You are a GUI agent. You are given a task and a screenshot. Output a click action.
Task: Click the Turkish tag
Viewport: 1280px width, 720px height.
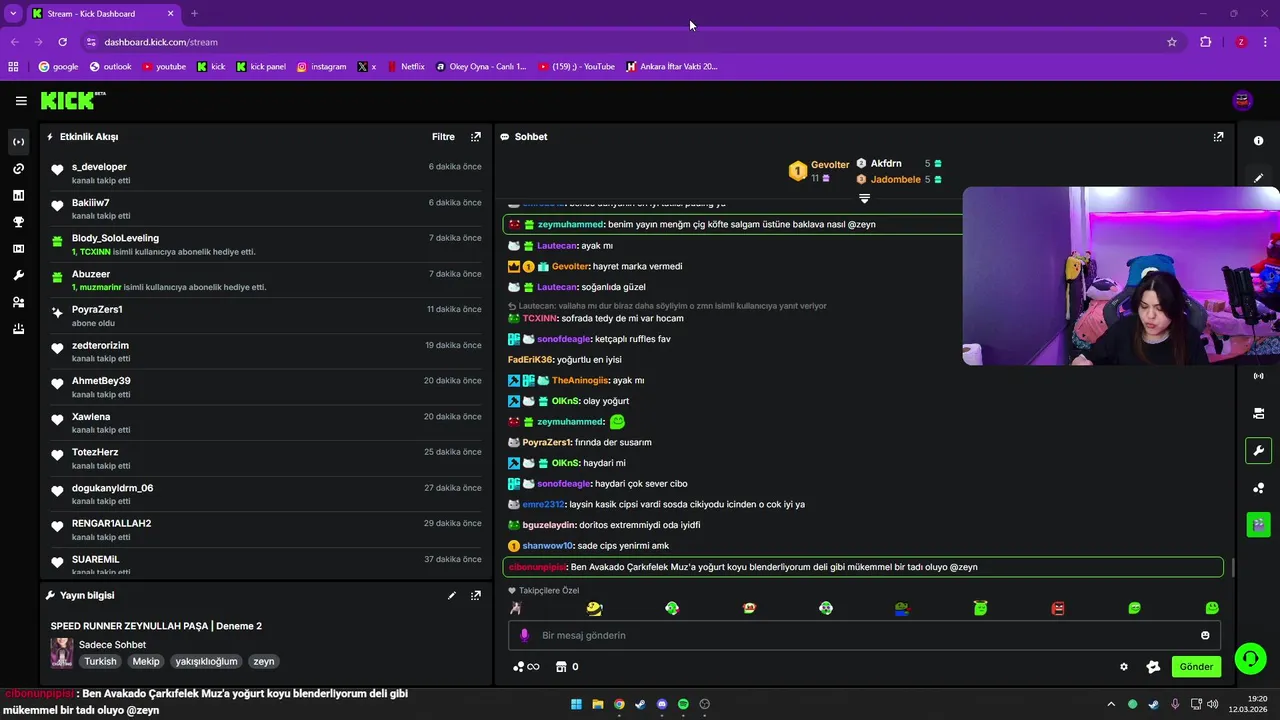(100, 661)
